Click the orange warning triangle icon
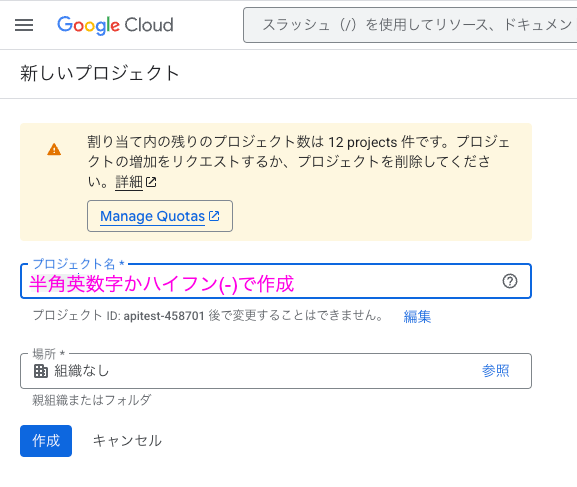This screenshot has height=487, width=577. [54, 149]
